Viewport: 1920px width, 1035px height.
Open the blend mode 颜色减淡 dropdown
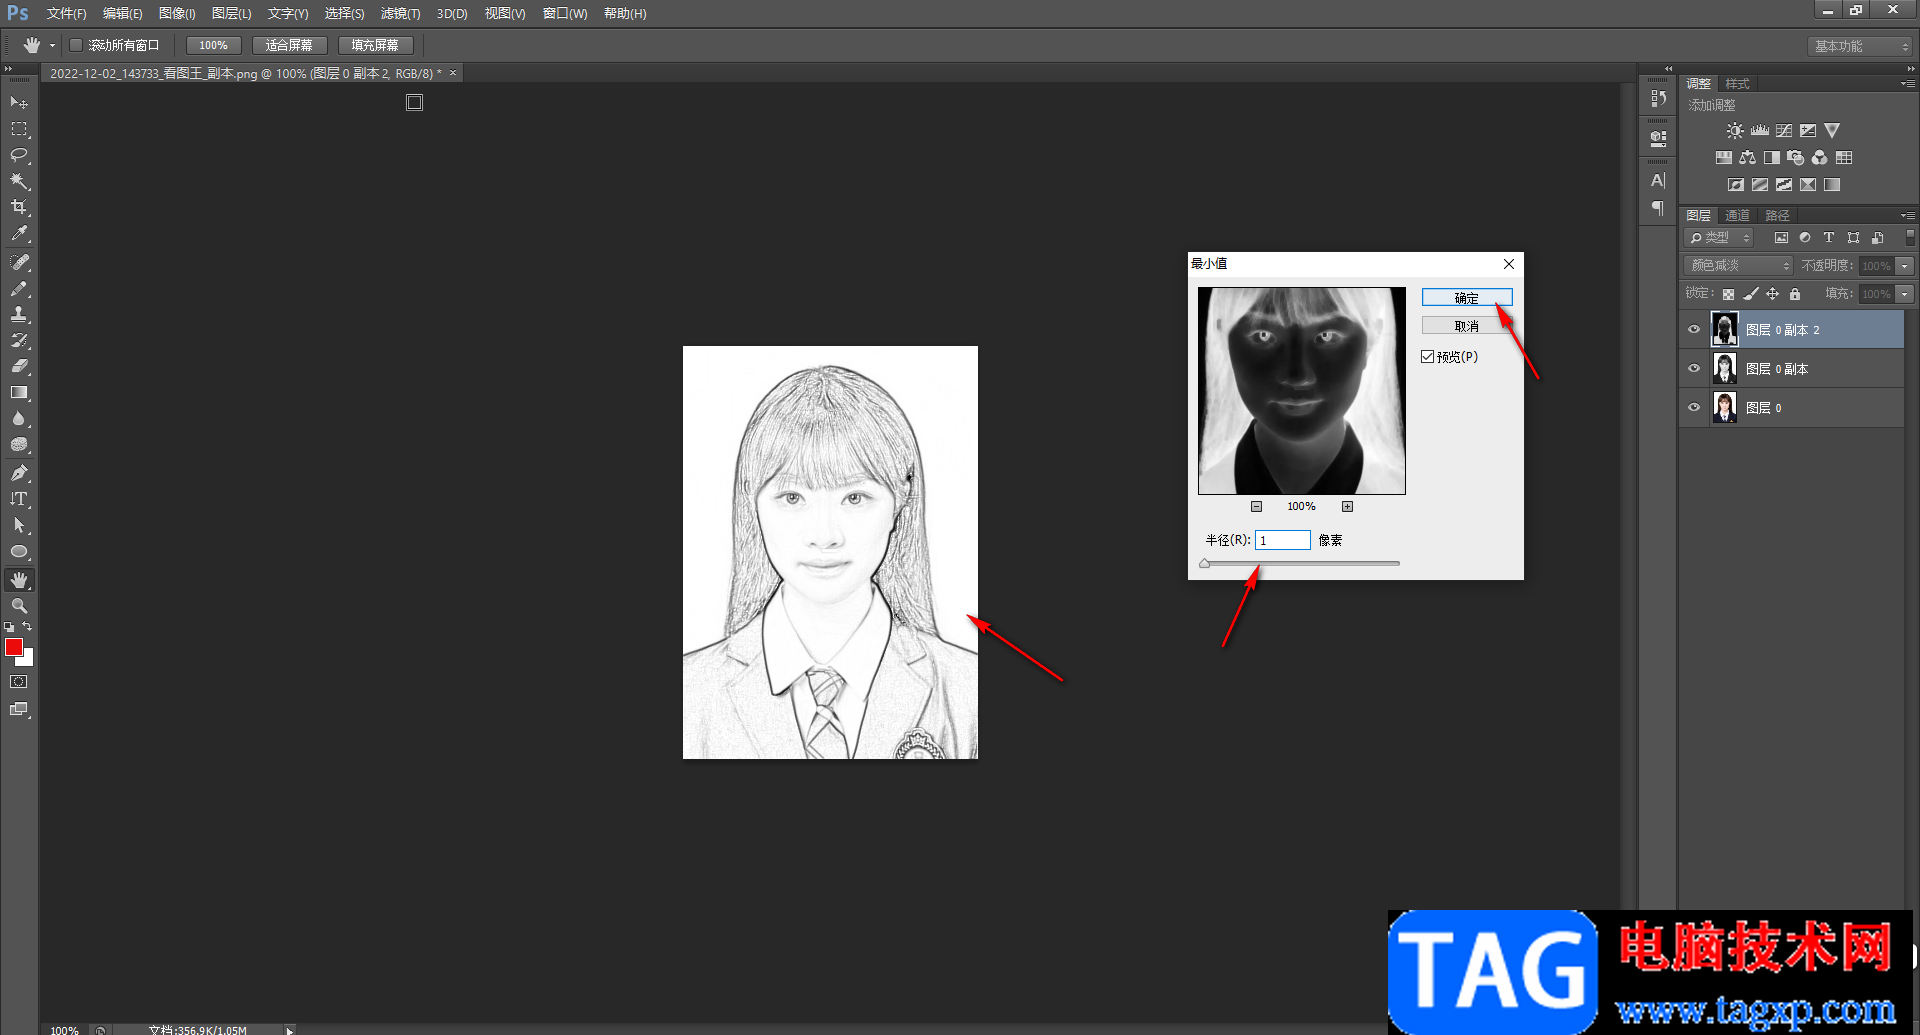point(1740,266)
